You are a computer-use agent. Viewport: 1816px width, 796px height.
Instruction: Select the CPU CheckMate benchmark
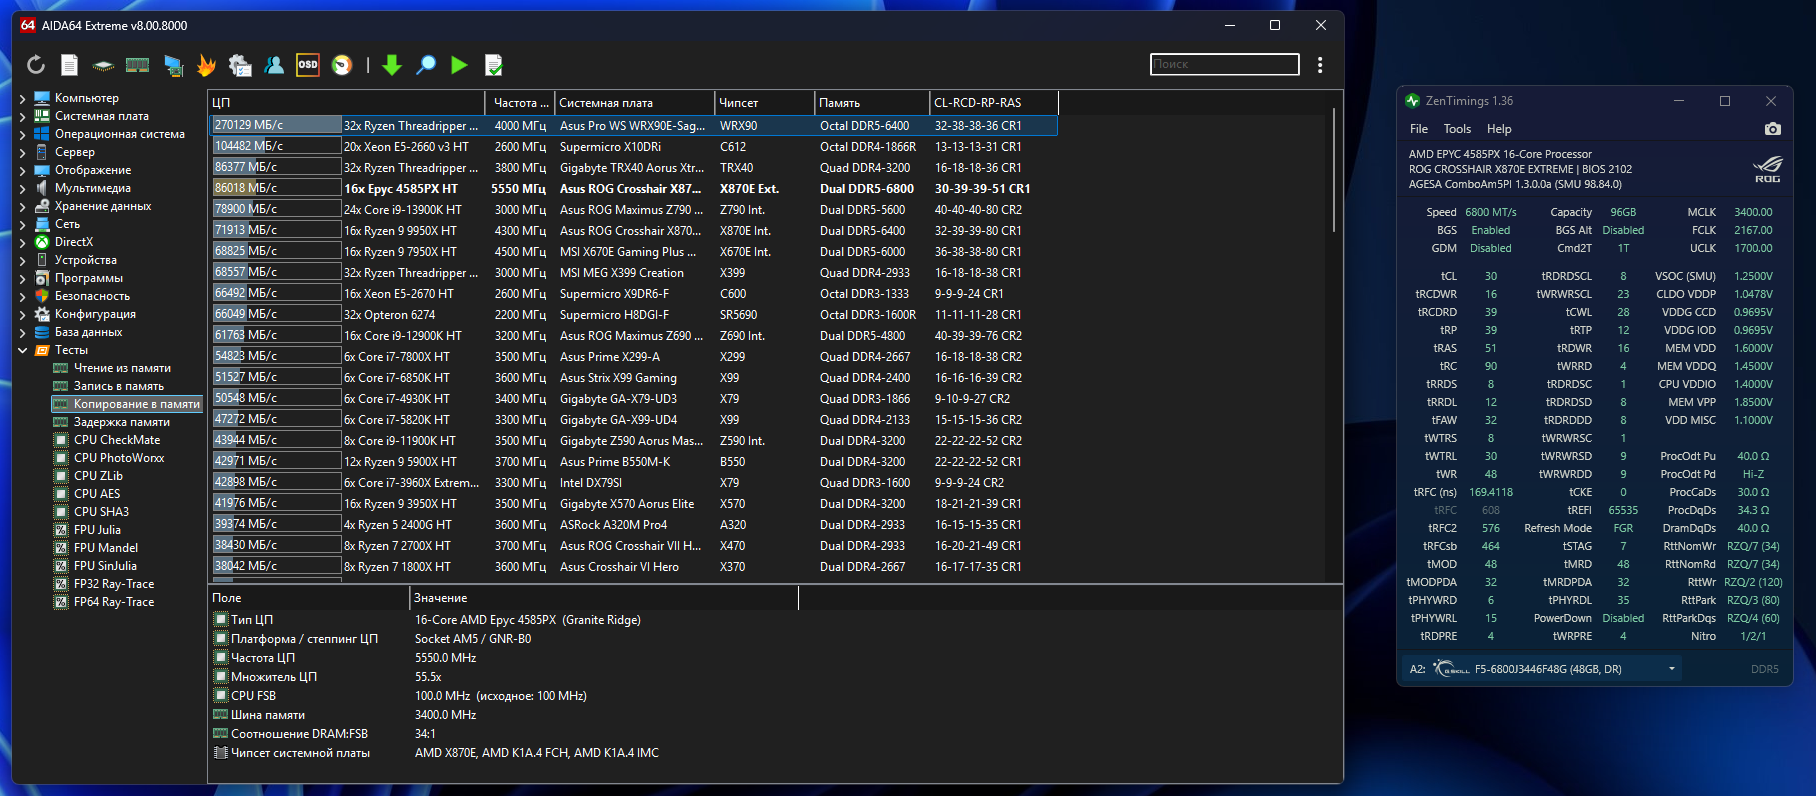117,440
